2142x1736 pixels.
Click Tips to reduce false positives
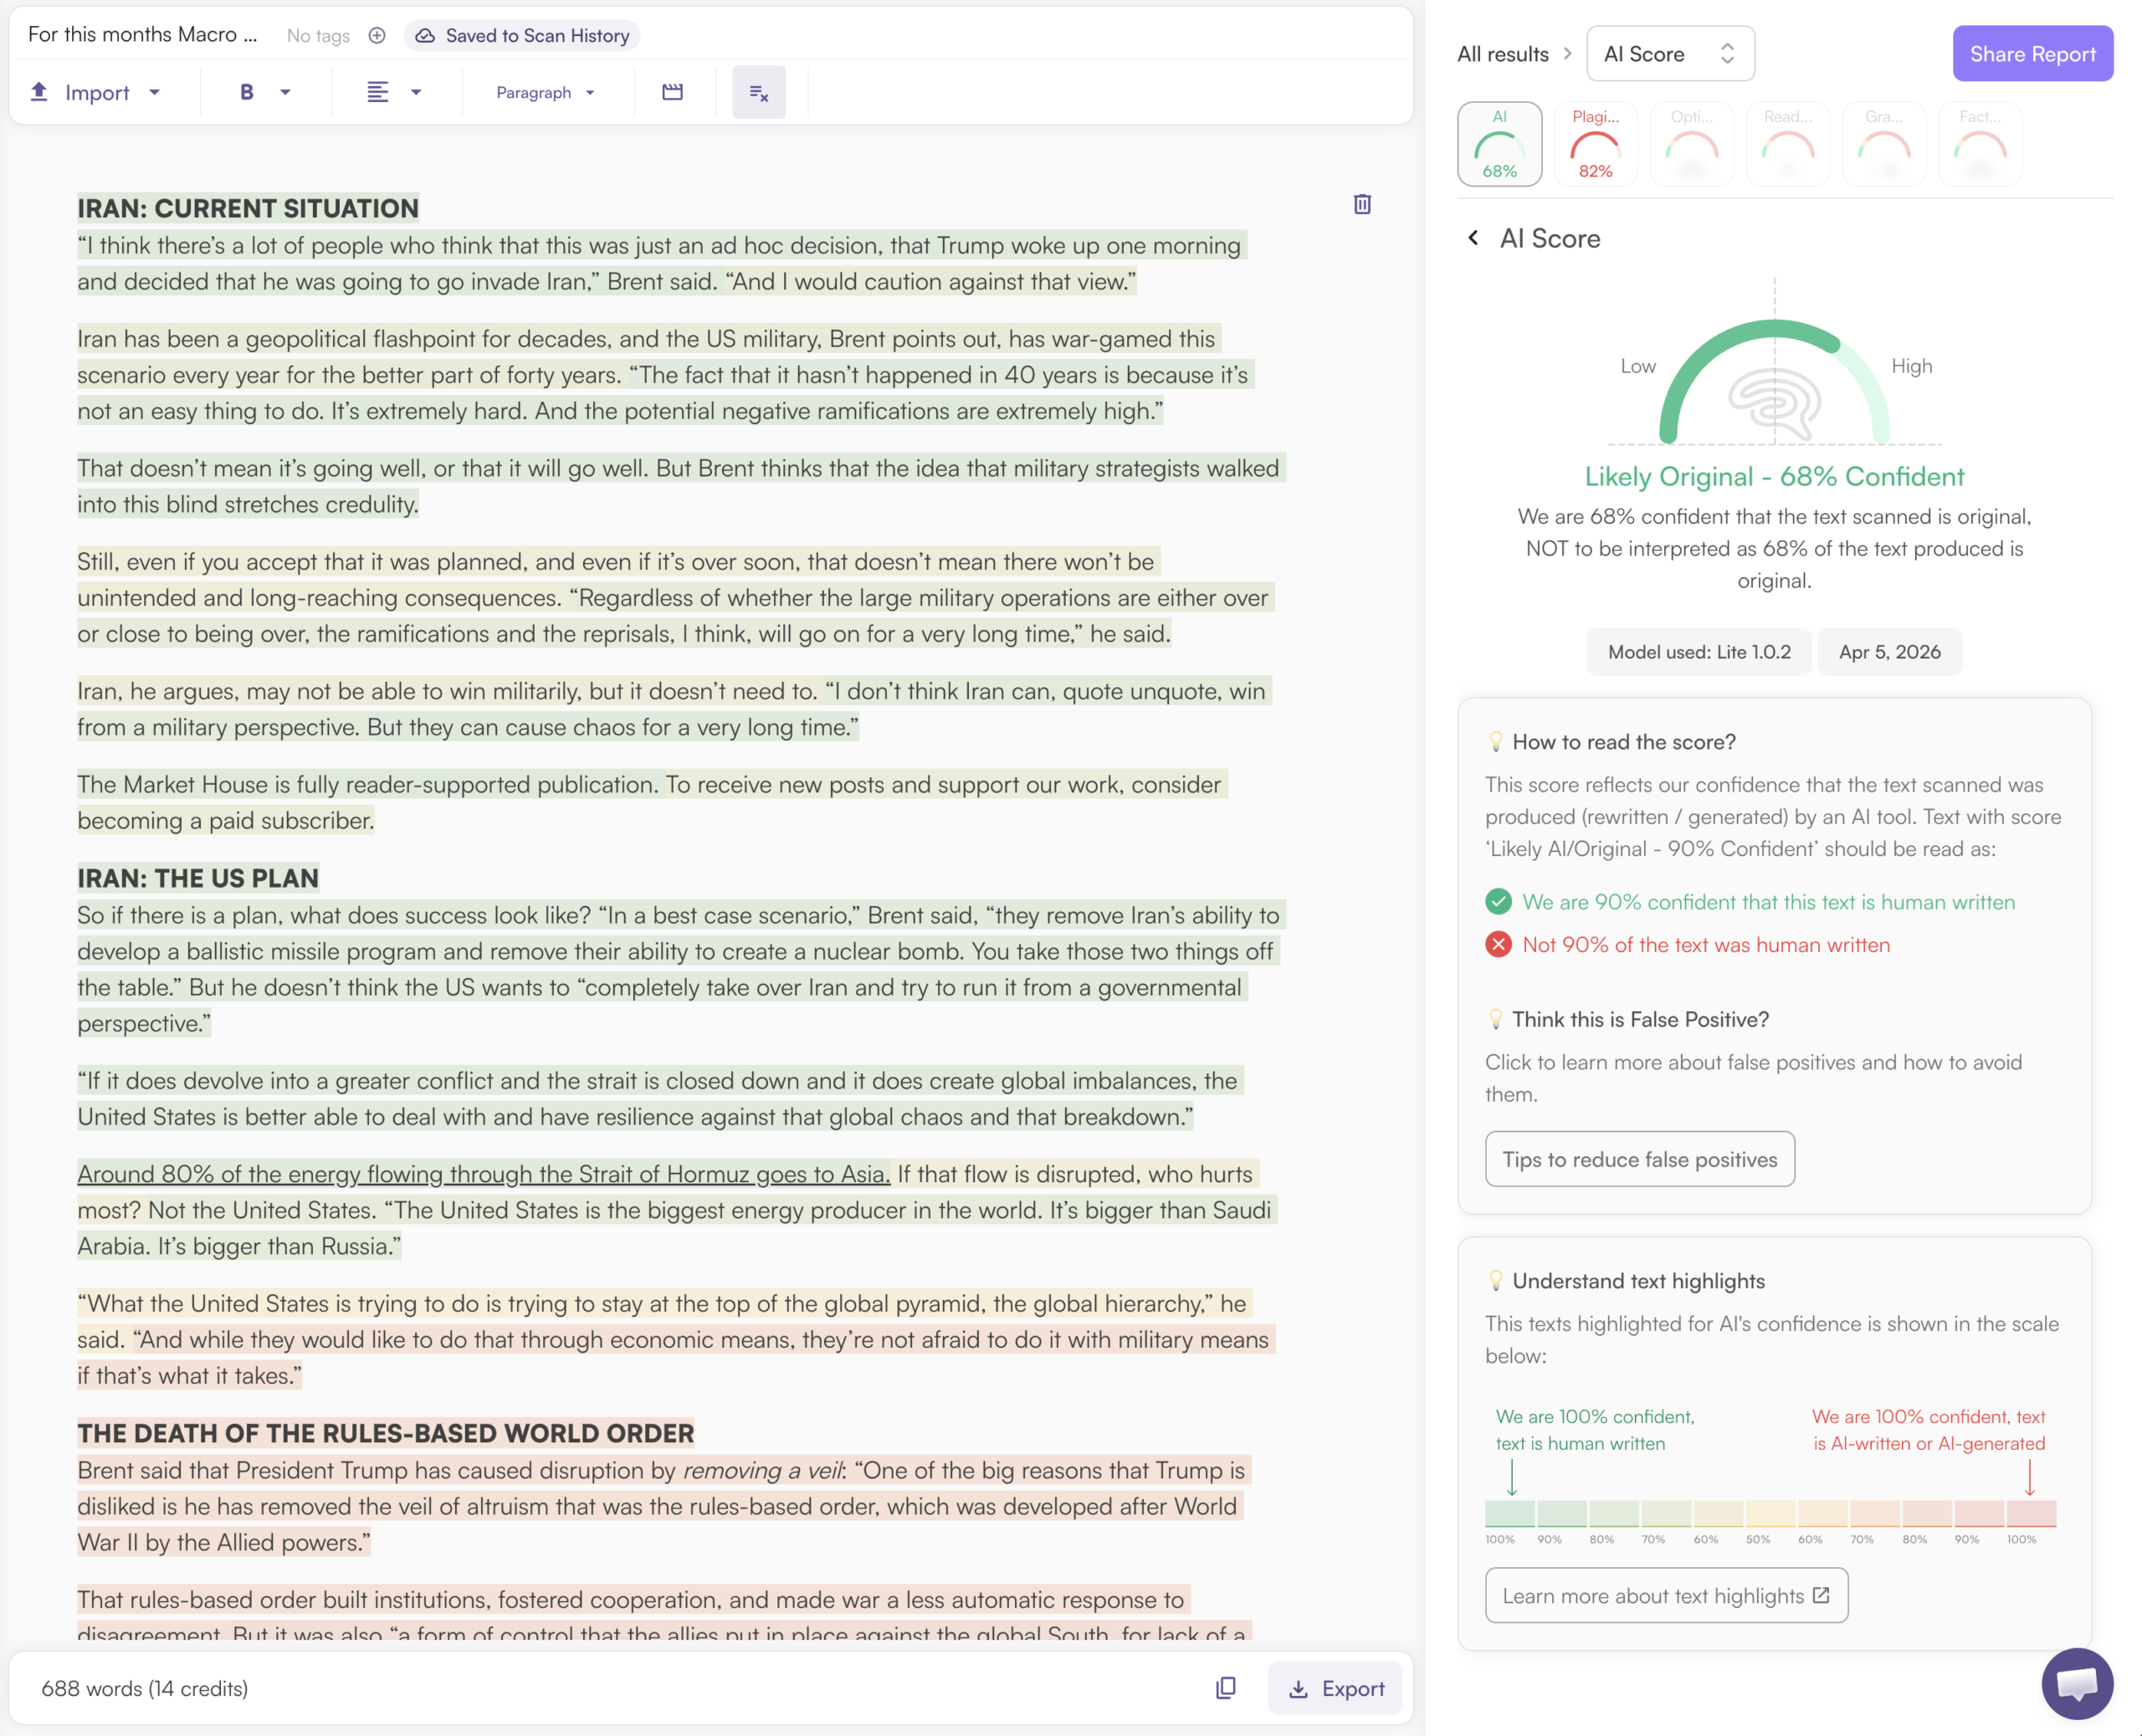1638,1159
